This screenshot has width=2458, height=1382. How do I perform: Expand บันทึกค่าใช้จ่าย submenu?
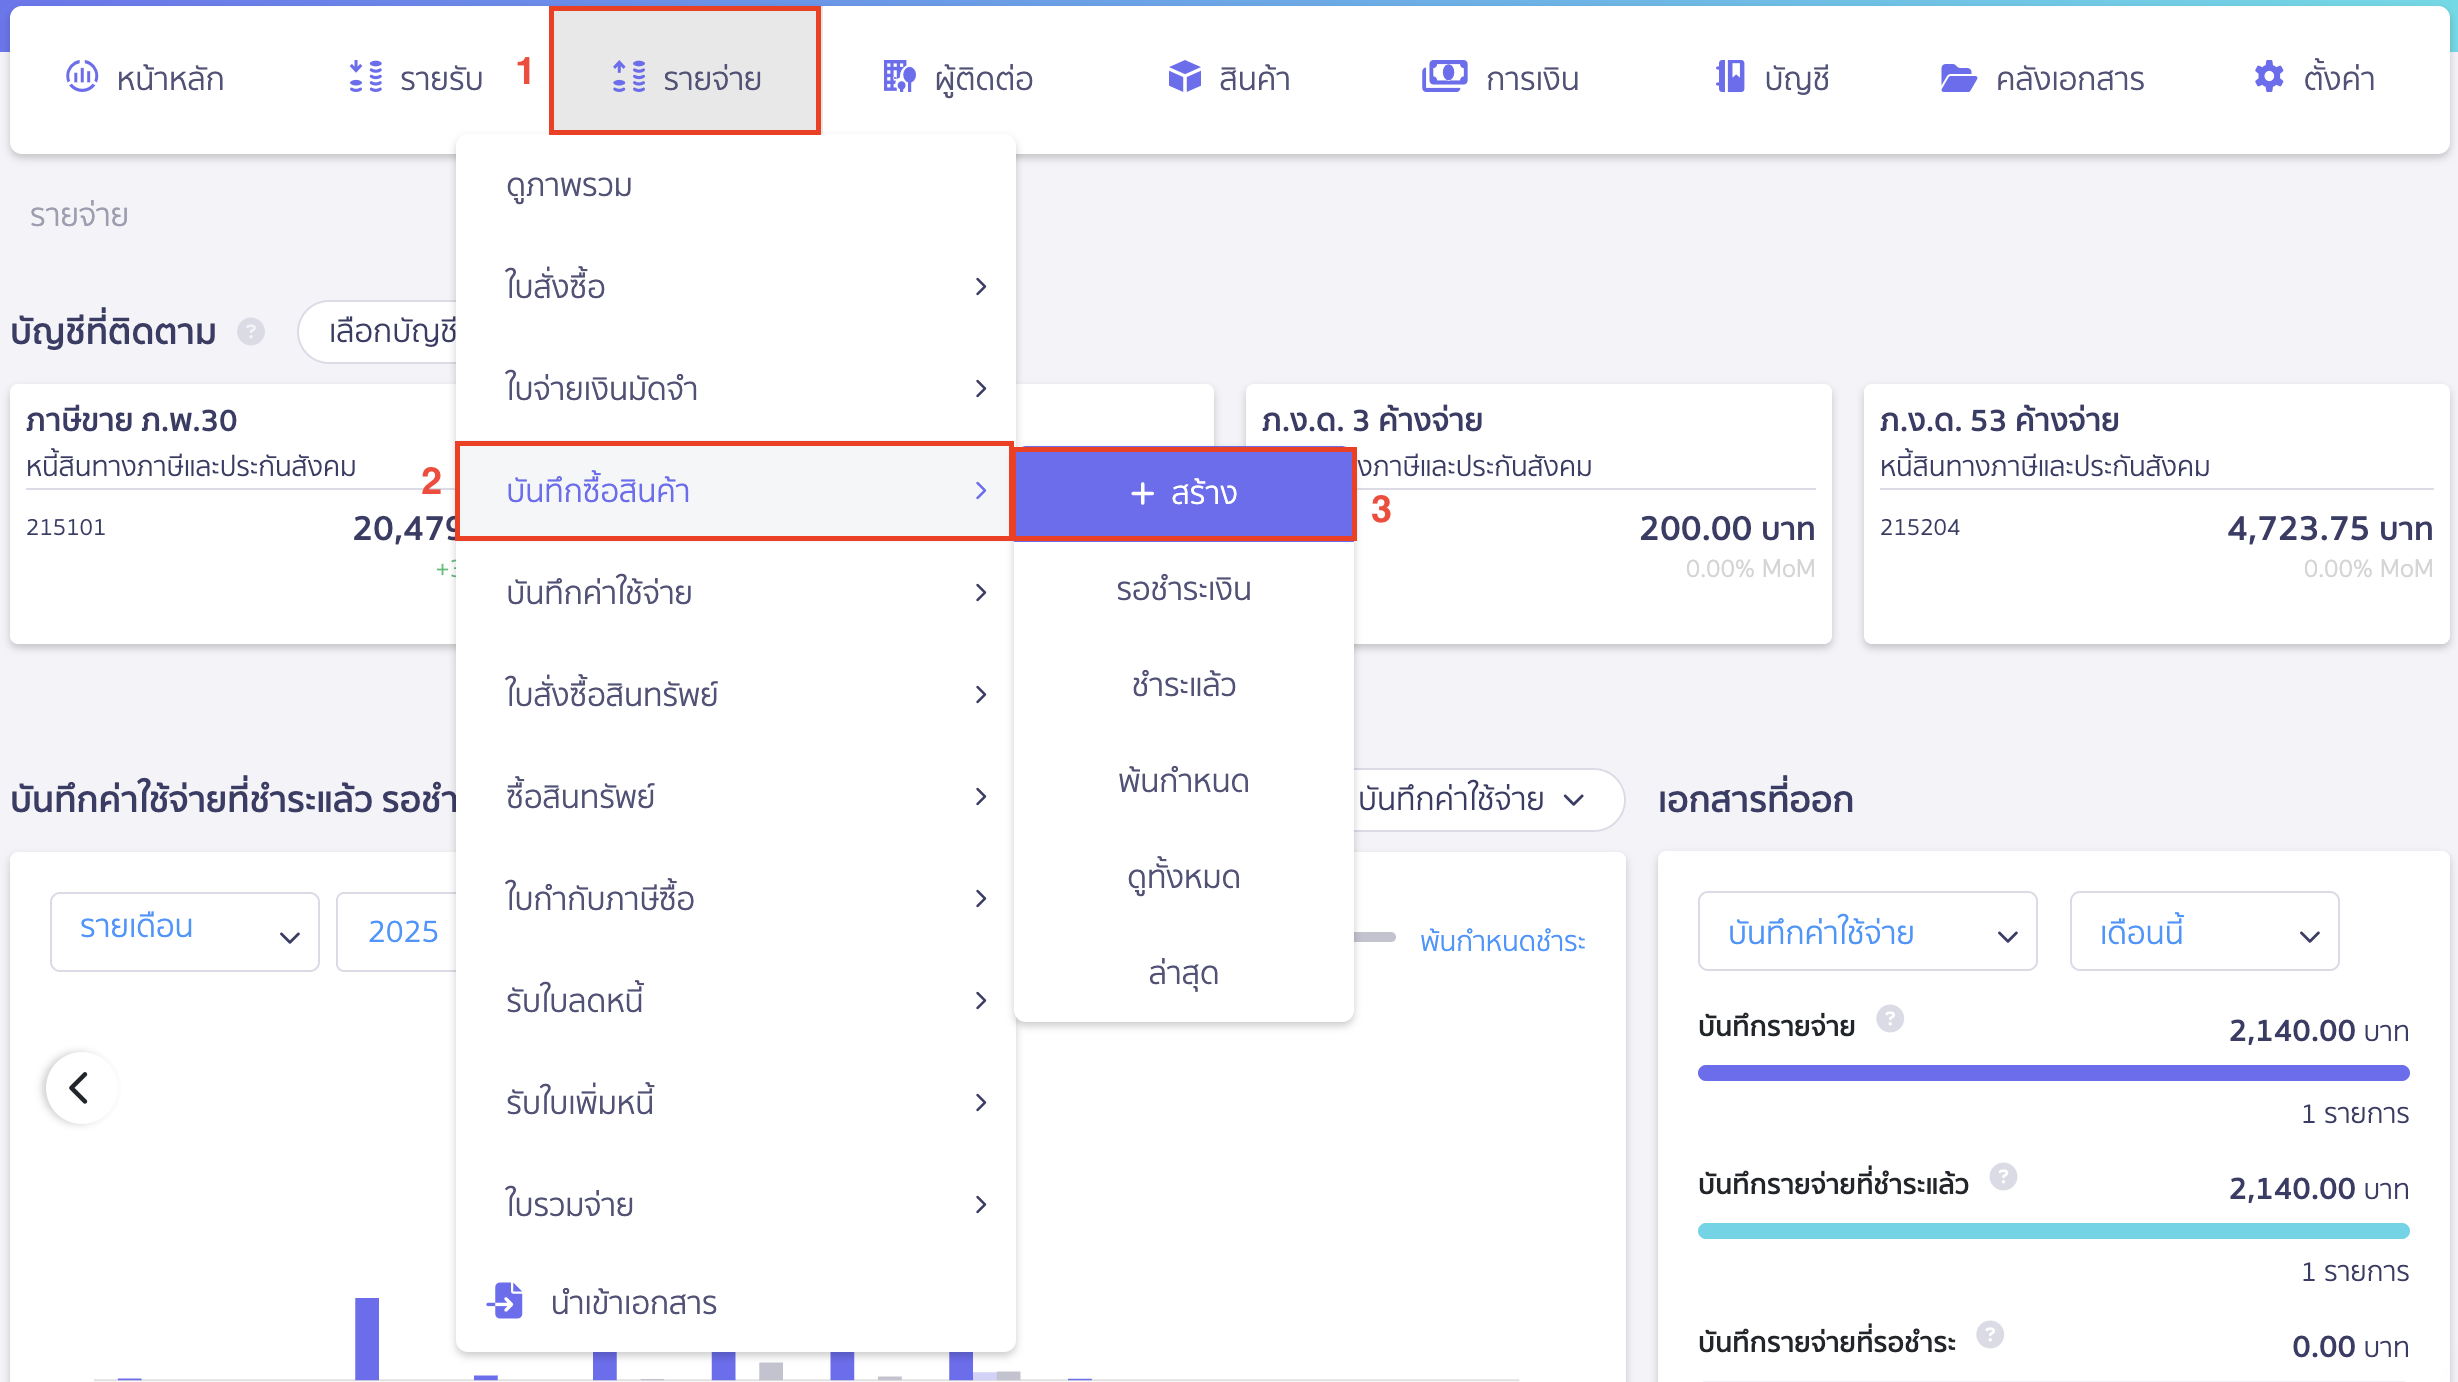point(736,593)
